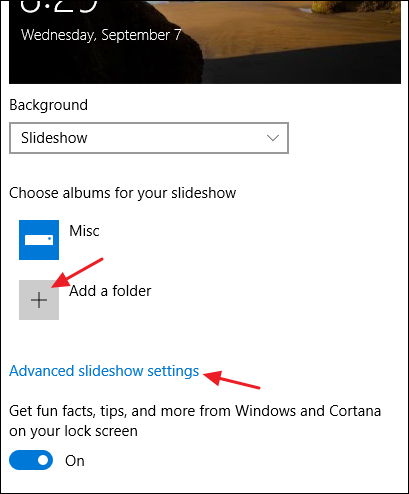Open Advanced slideshow settings link
This screenshot has width=409, height=494.
pos(104,371)
